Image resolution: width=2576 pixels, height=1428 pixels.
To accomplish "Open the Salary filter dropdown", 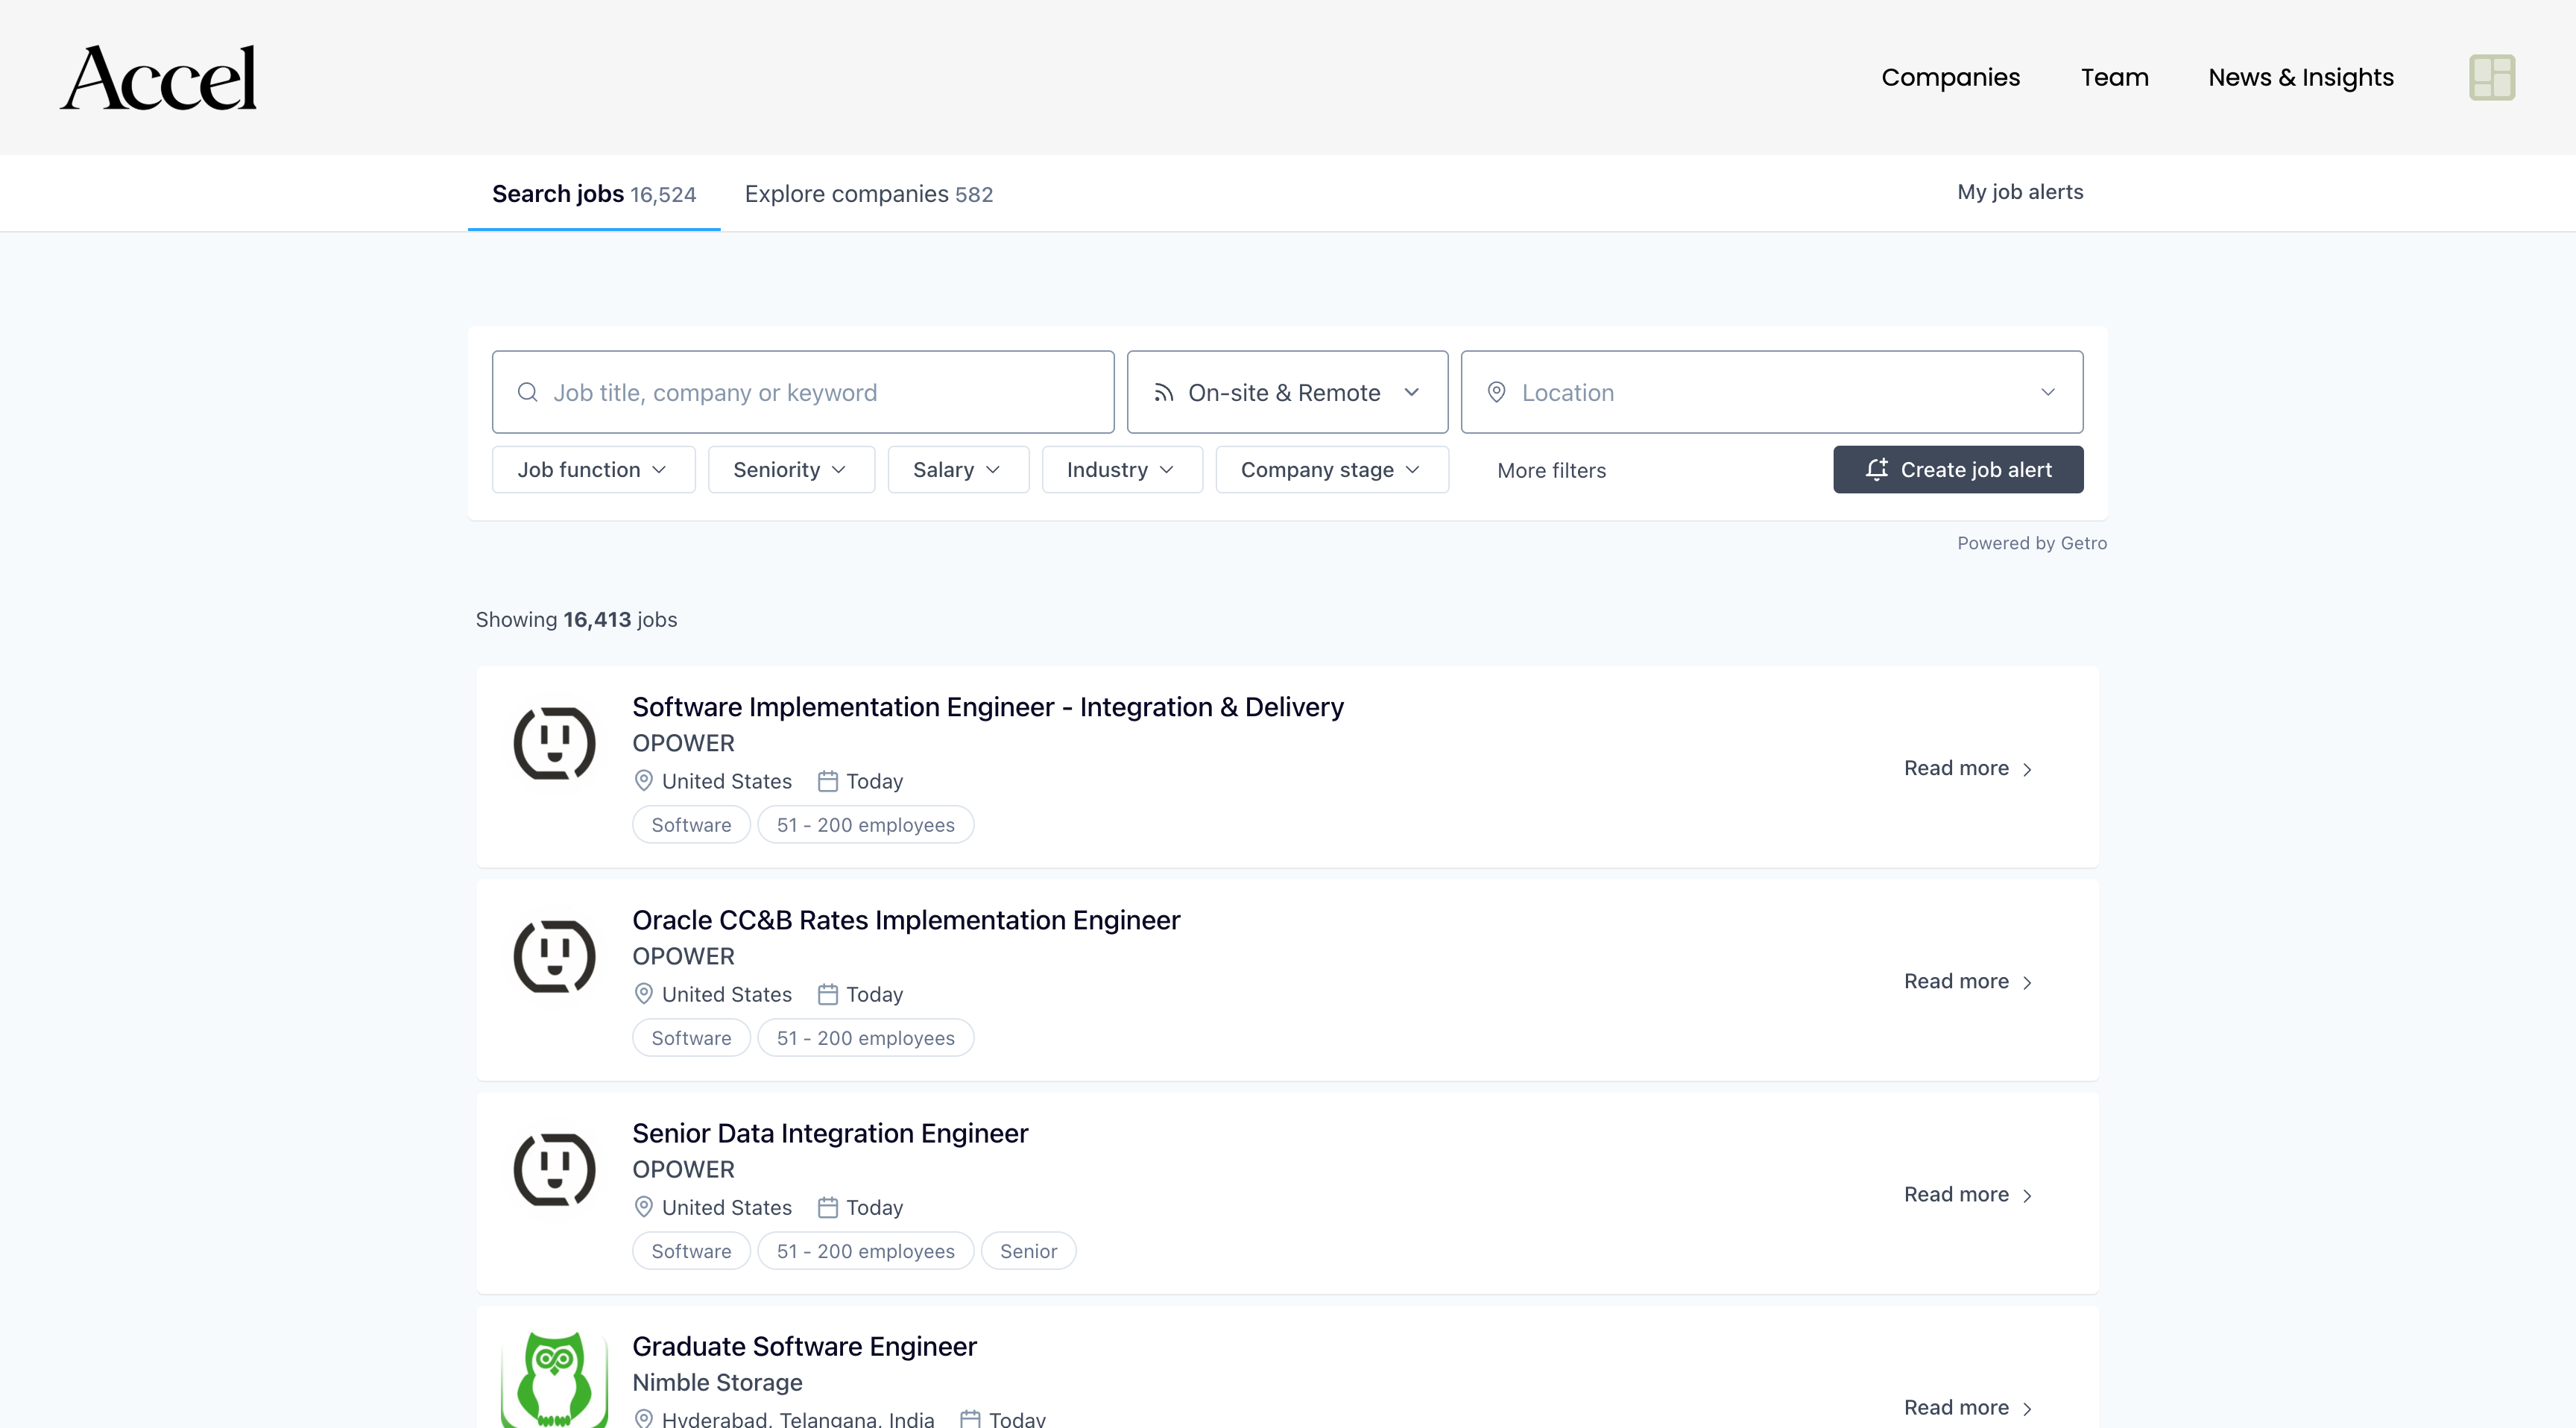I will pyautogui.click(x=958, y=469).
